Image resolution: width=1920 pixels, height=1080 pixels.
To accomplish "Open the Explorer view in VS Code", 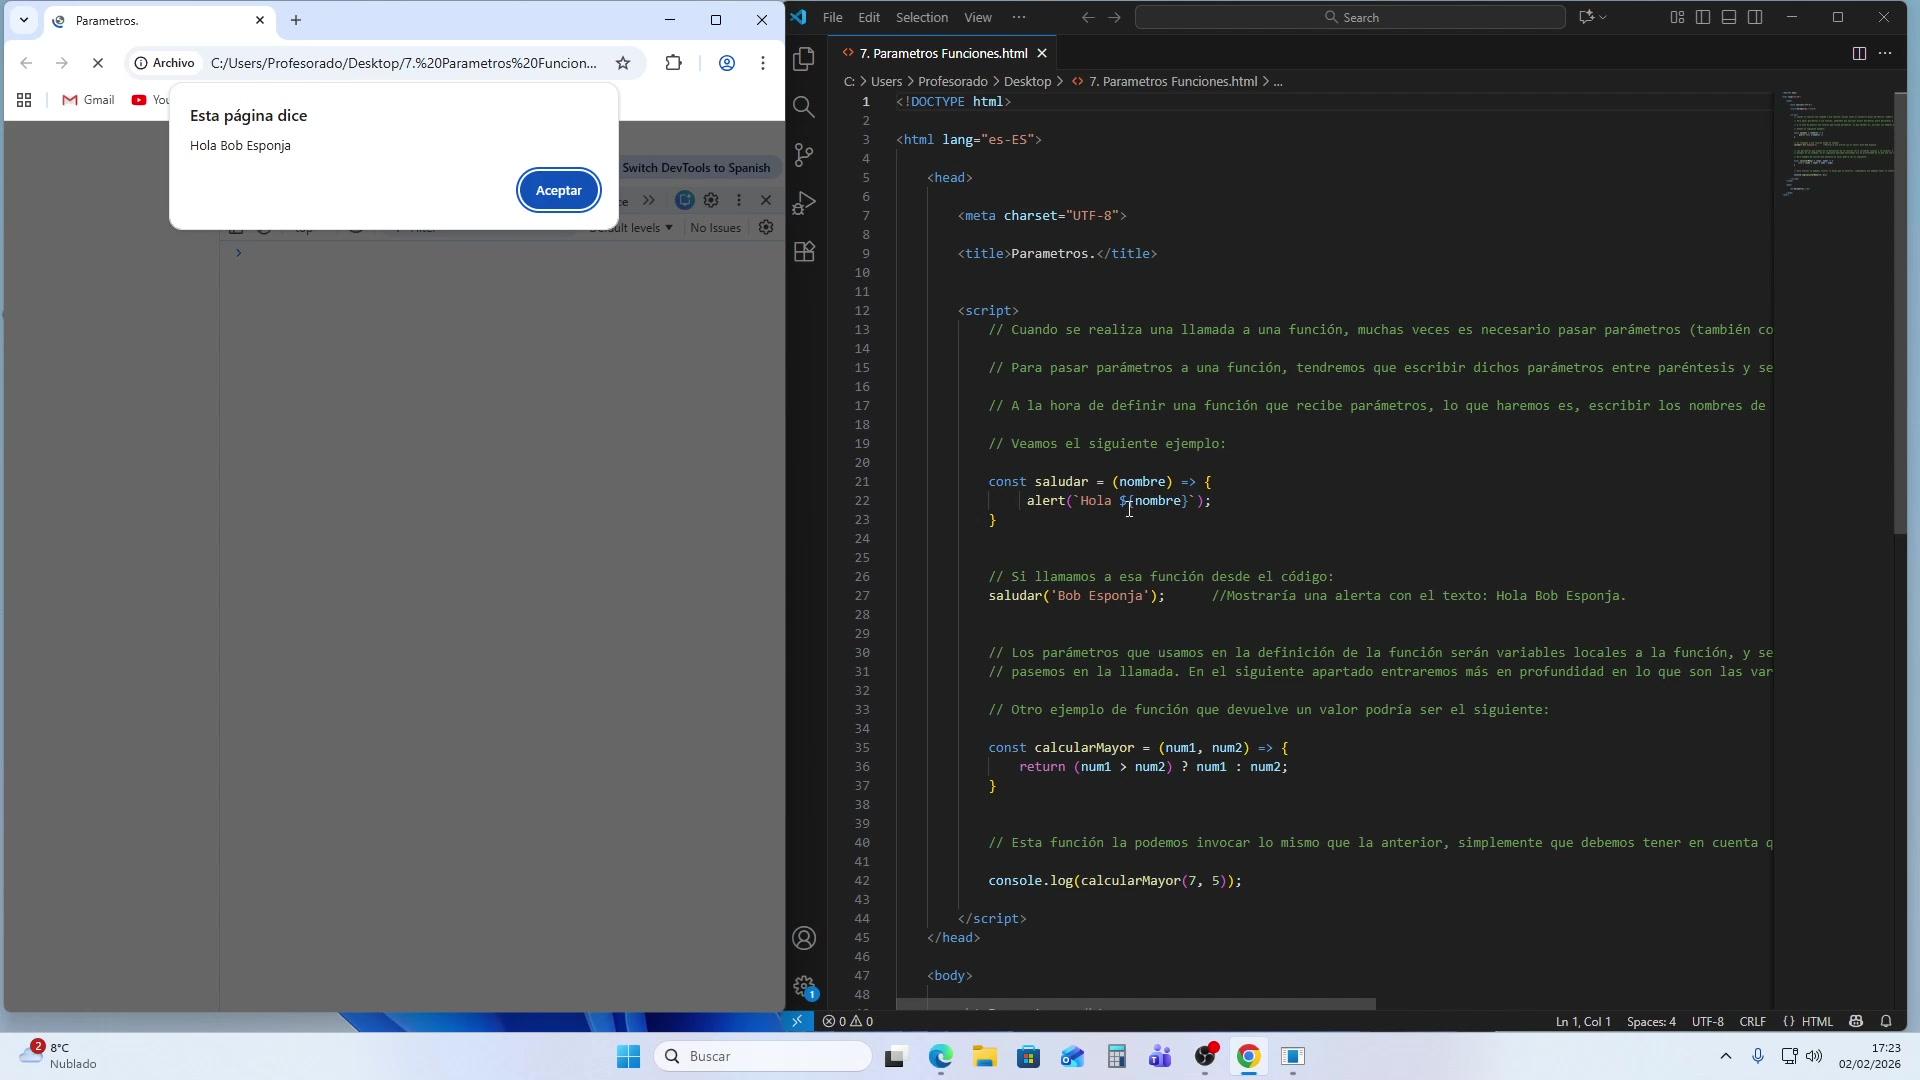I will pyautogui.click(x=804, y=60).
